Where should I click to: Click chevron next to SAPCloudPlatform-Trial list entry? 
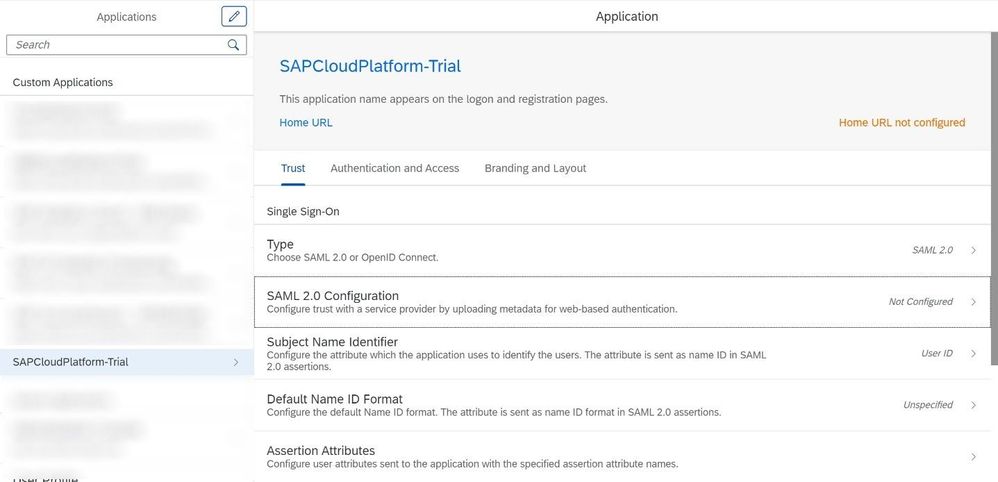236,362
